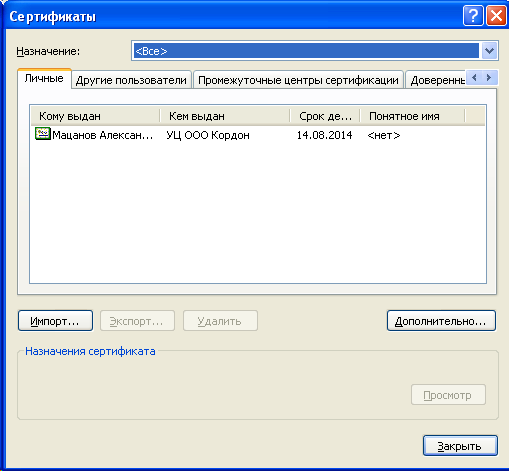Switch to the Личные tab

(44, 78)
